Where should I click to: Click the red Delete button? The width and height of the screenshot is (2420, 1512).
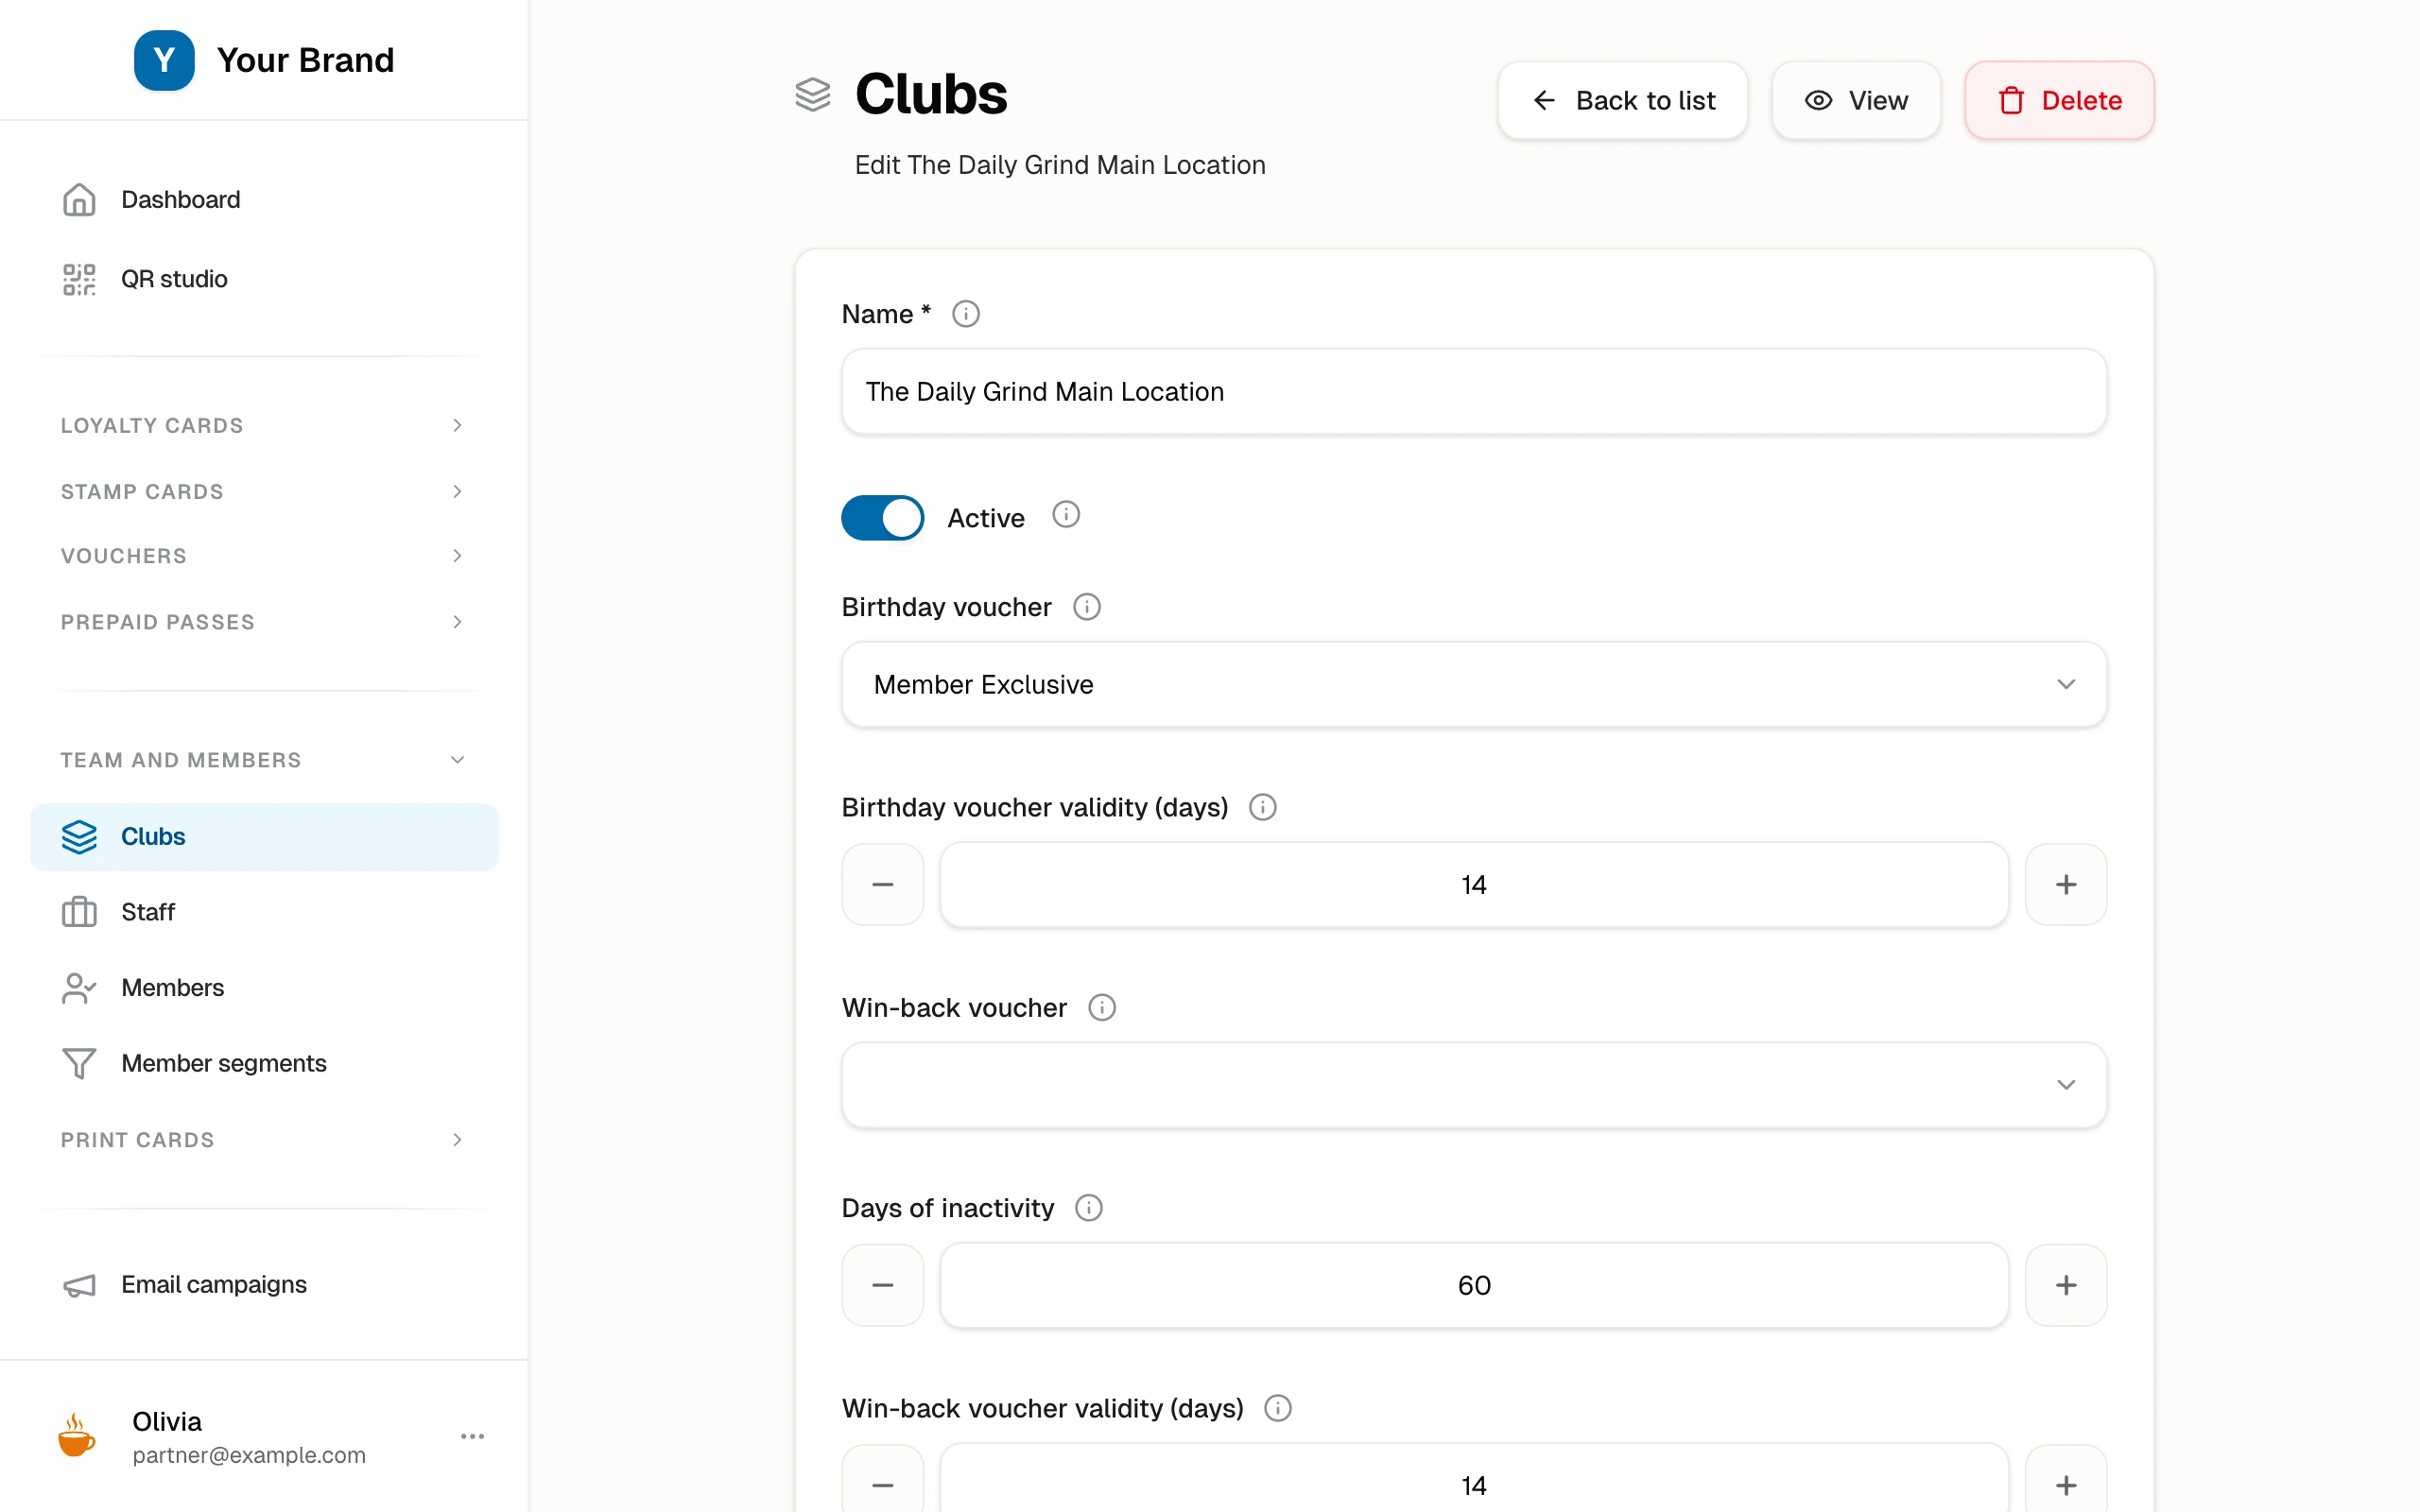point(2059,100)
